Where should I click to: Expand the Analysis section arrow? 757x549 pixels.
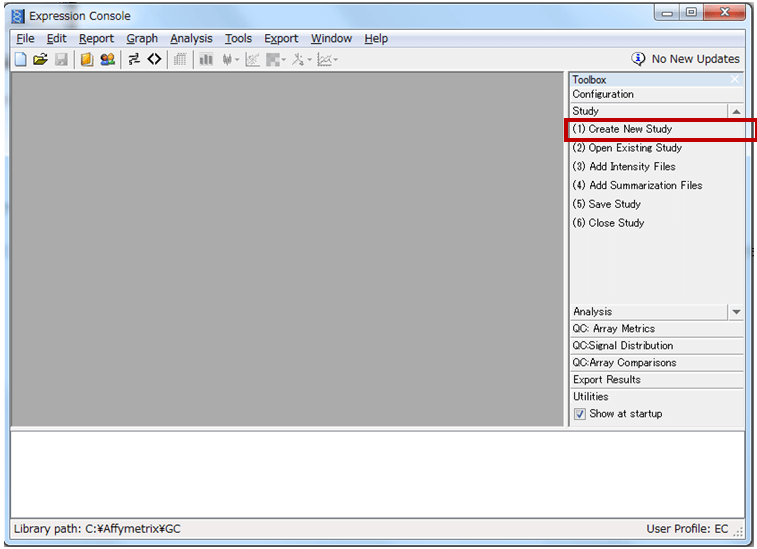point(736,312)
